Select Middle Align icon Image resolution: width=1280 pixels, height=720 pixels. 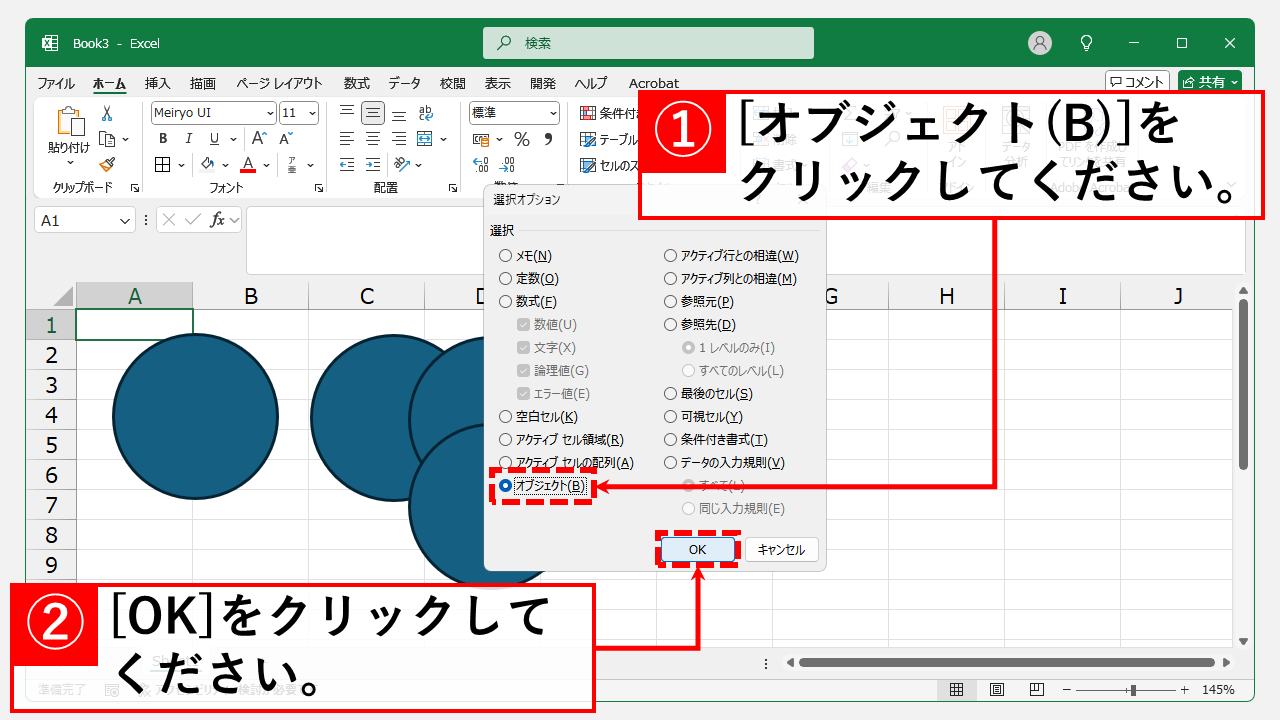tap(373, 113)
